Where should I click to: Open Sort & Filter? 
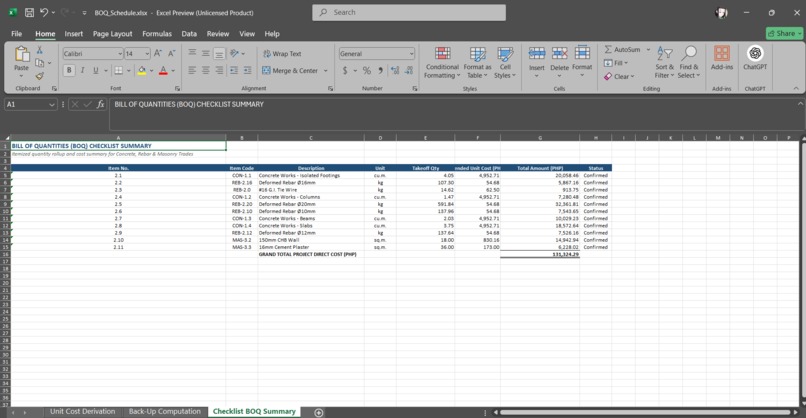[664, 63]
